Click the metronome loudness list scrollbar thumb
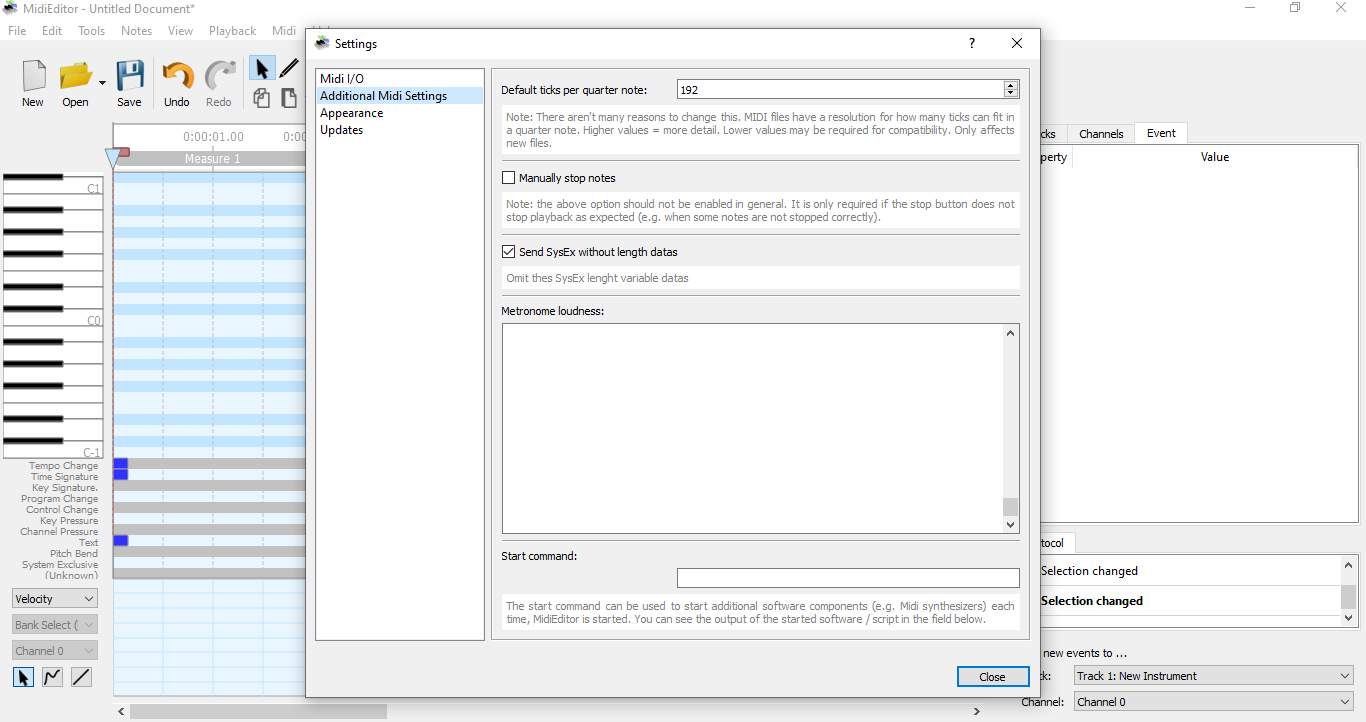Viewport: 1366px width, 722px height. (1010, 506)
